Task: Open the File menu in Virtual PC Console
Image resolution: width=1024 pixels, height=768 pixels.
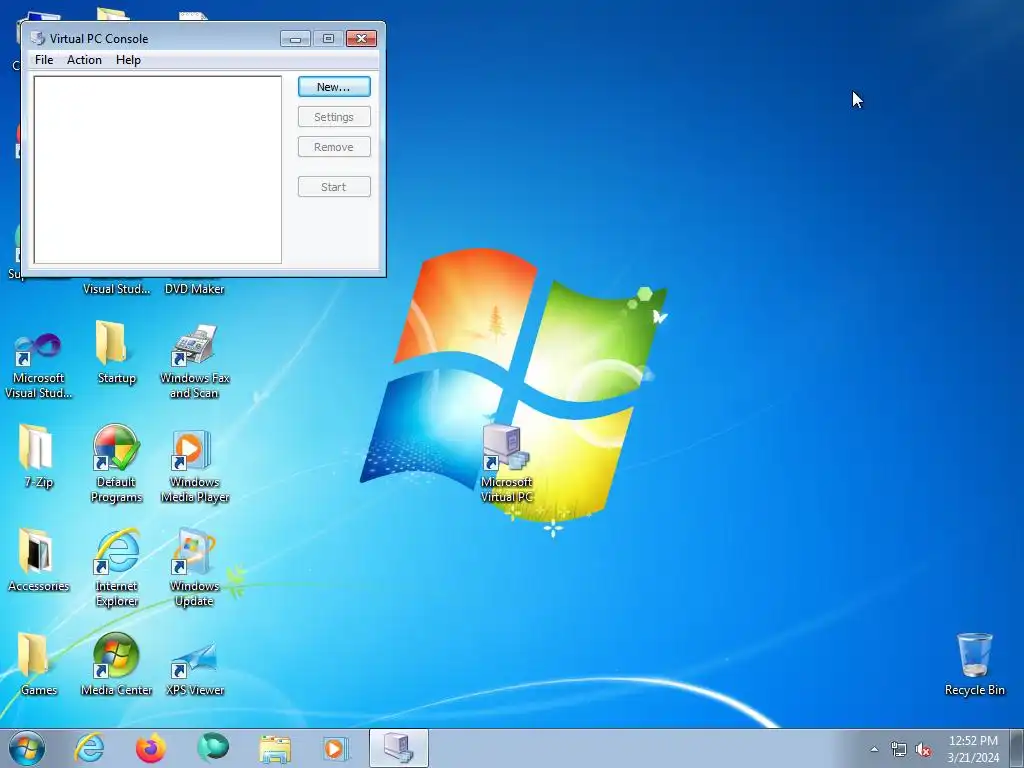Action: coord(44,59)
